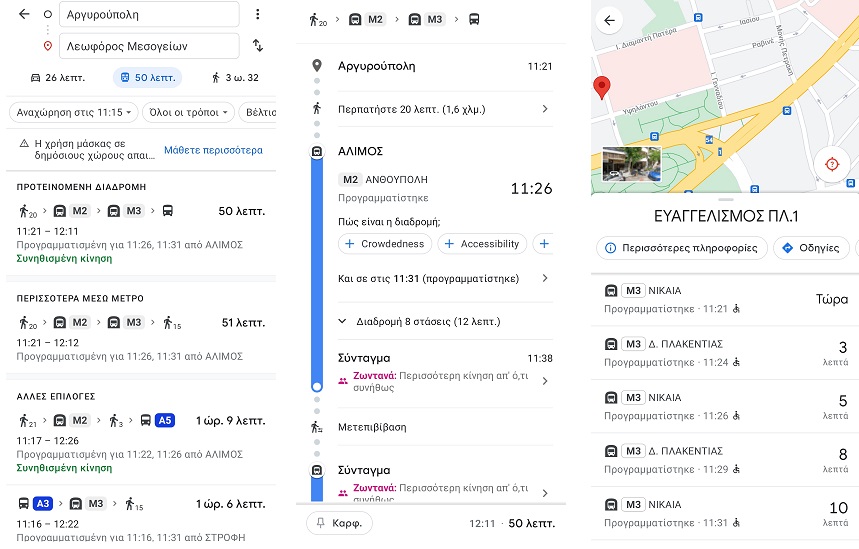The height and width of the screenshot is (549, 859).
Task: Select the M3 Δ. ΠΛΑΚΕΝΤΙΑΣ 11:24 departure
Action: [x=725, y=353]
